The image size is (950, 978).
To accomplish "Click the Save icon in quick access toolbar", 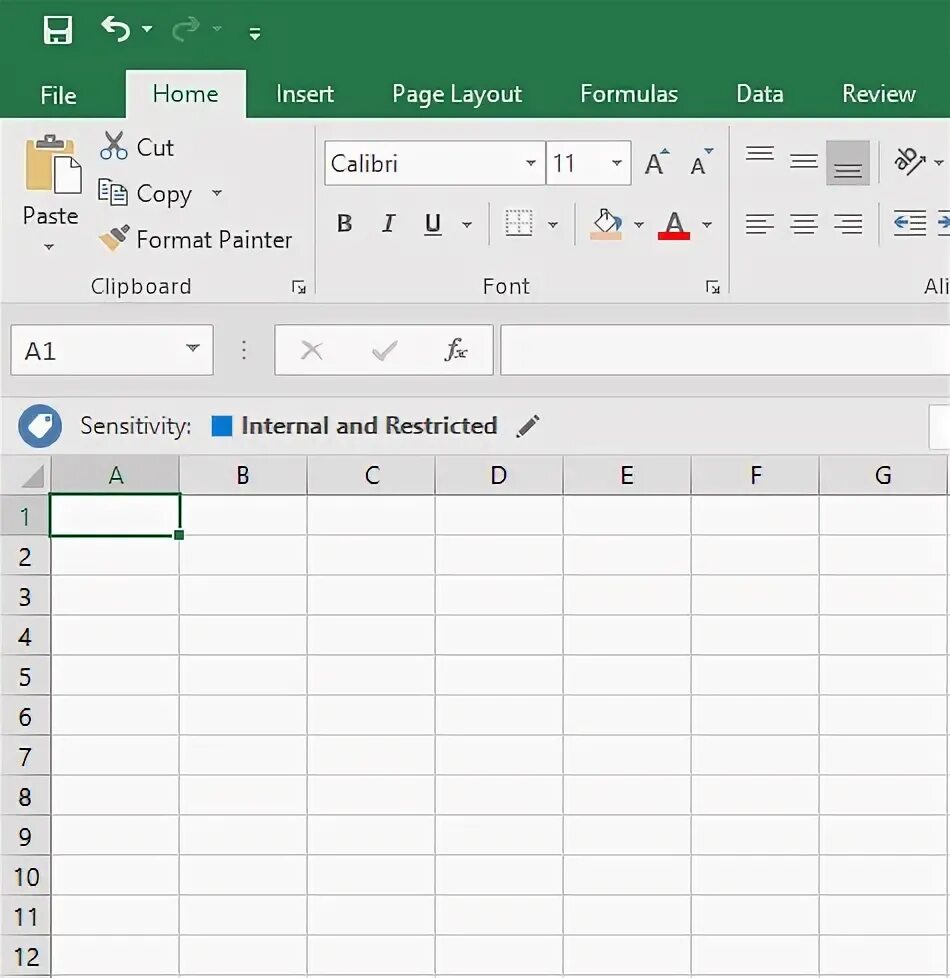I will click(x=57, y=30).
